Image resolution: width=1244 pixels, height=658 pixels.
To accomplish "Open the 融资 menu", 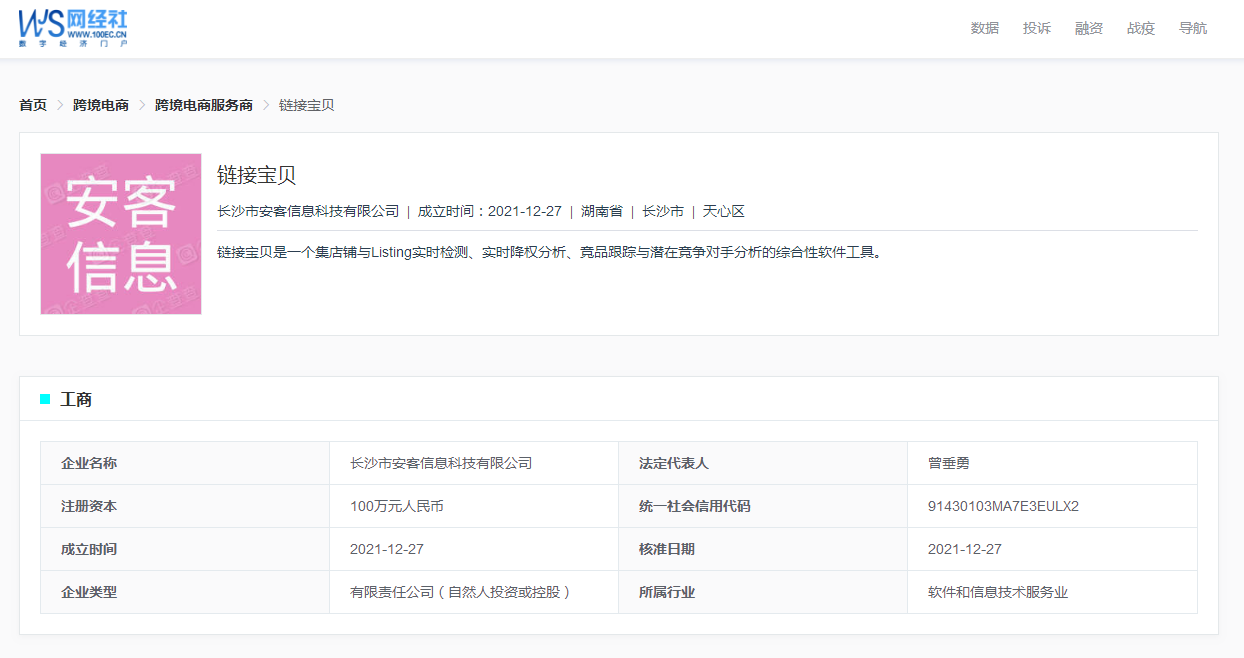I will click(x=1089, y=28).
